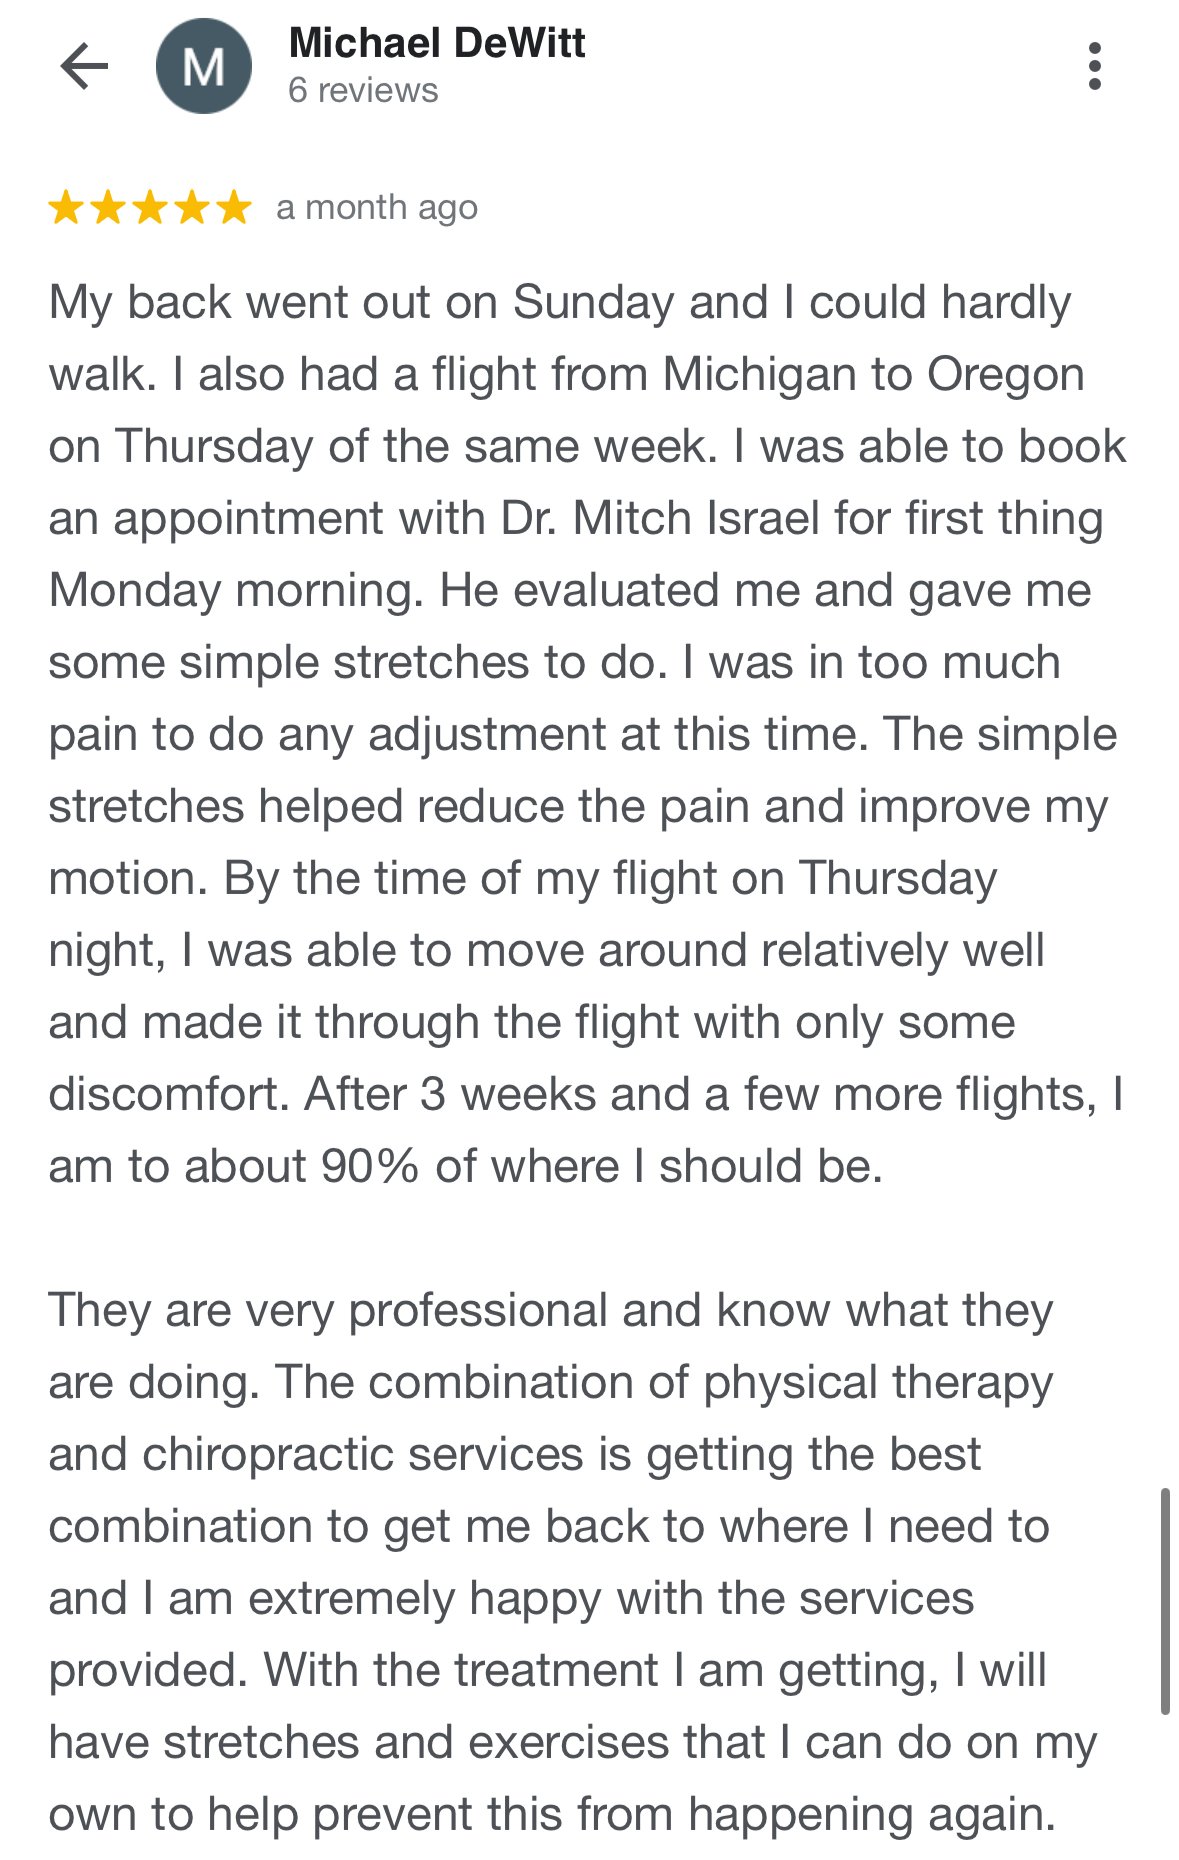Viewport: 1179px width, 1860px height.
Task: Open Michael DeWitt's profile name
Action: pyautogui.click(x=437, y=43)
